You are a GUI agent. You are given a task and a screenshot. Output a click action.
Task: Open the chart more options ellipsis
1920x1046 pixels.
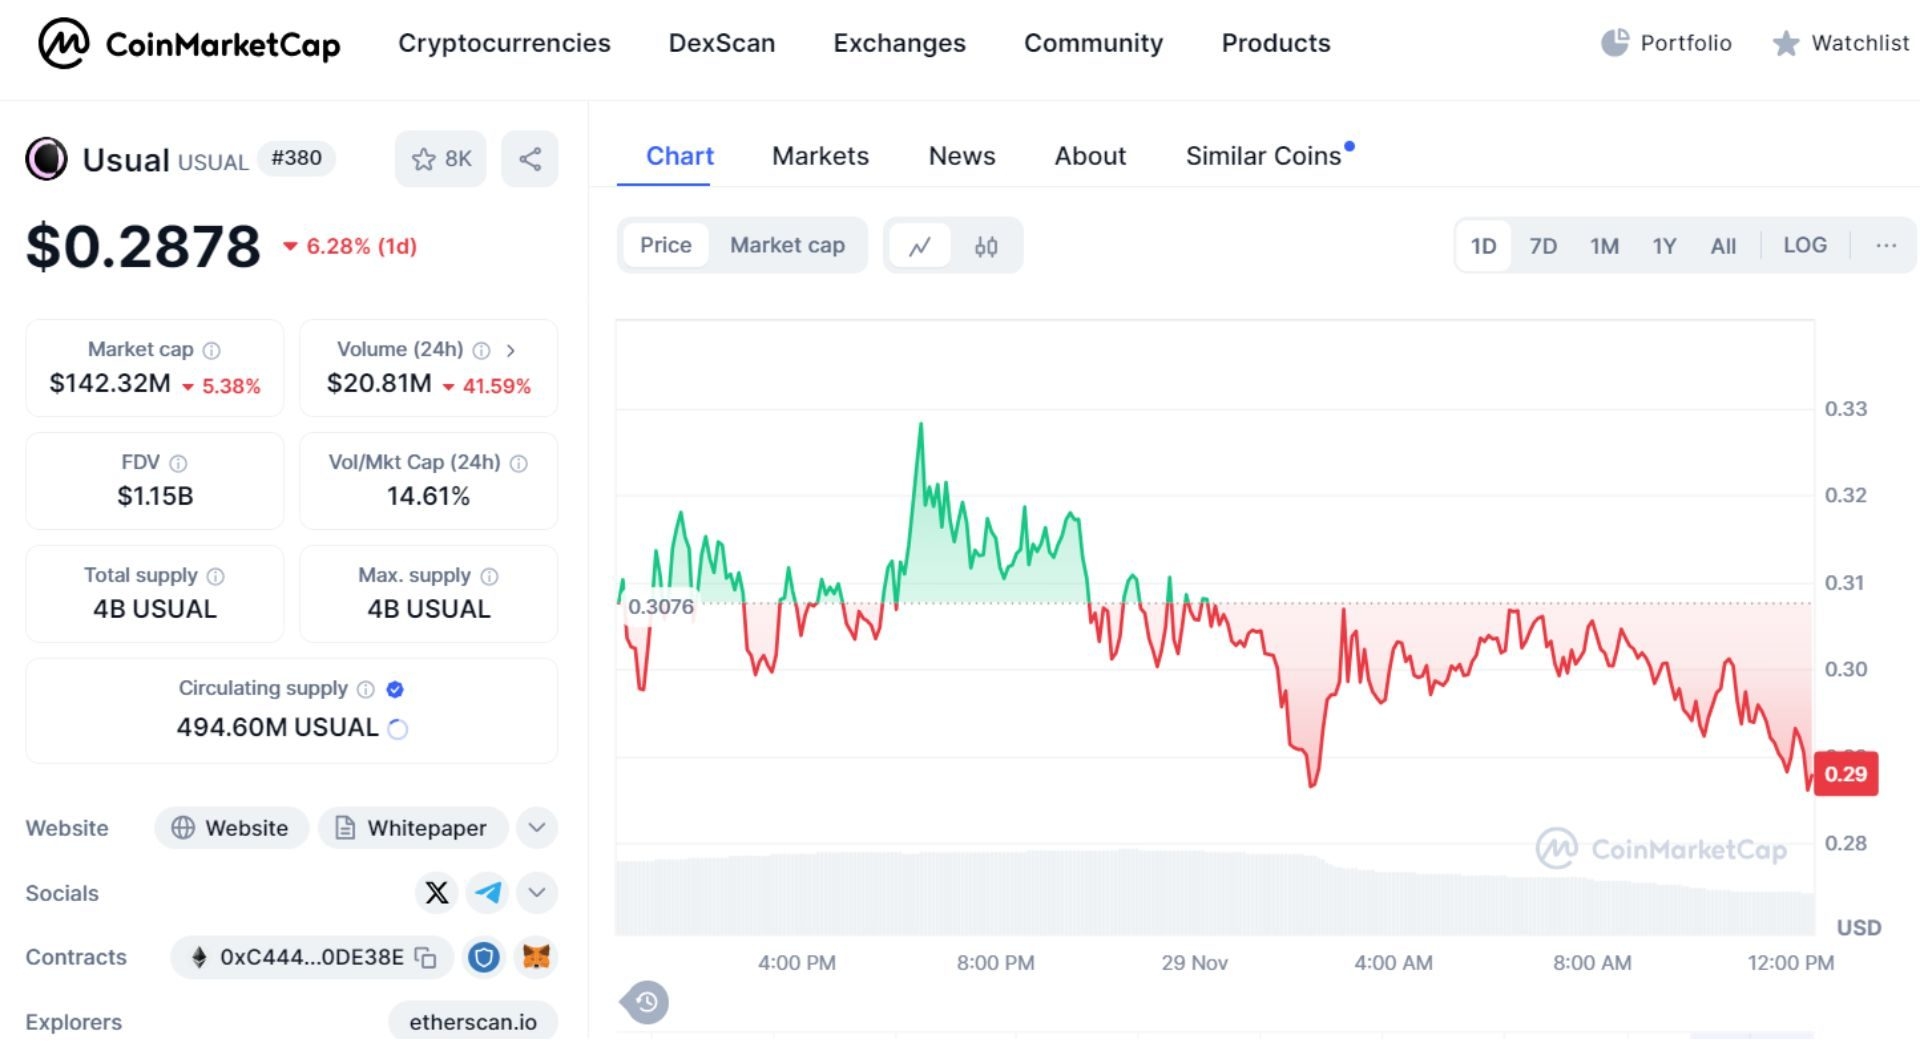click(1886, 246)
